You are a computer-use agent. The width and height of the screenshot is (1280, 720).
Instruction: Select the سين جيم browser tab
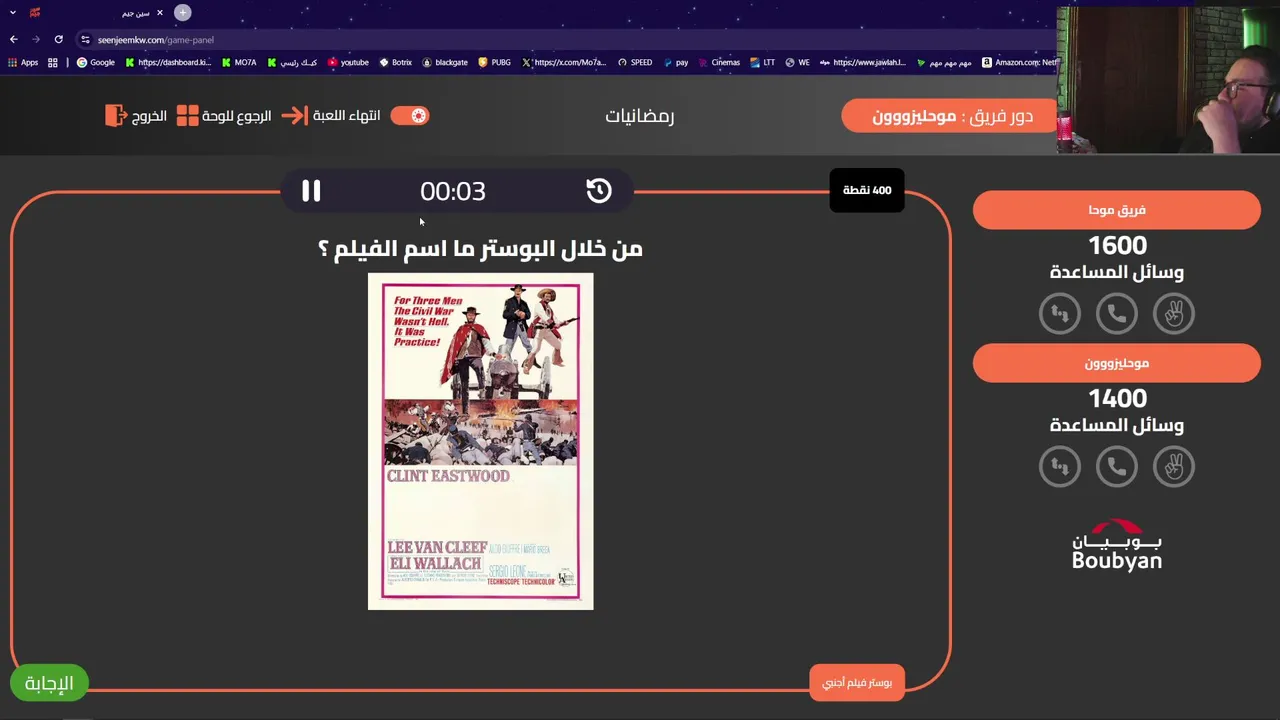pos(96,13)
